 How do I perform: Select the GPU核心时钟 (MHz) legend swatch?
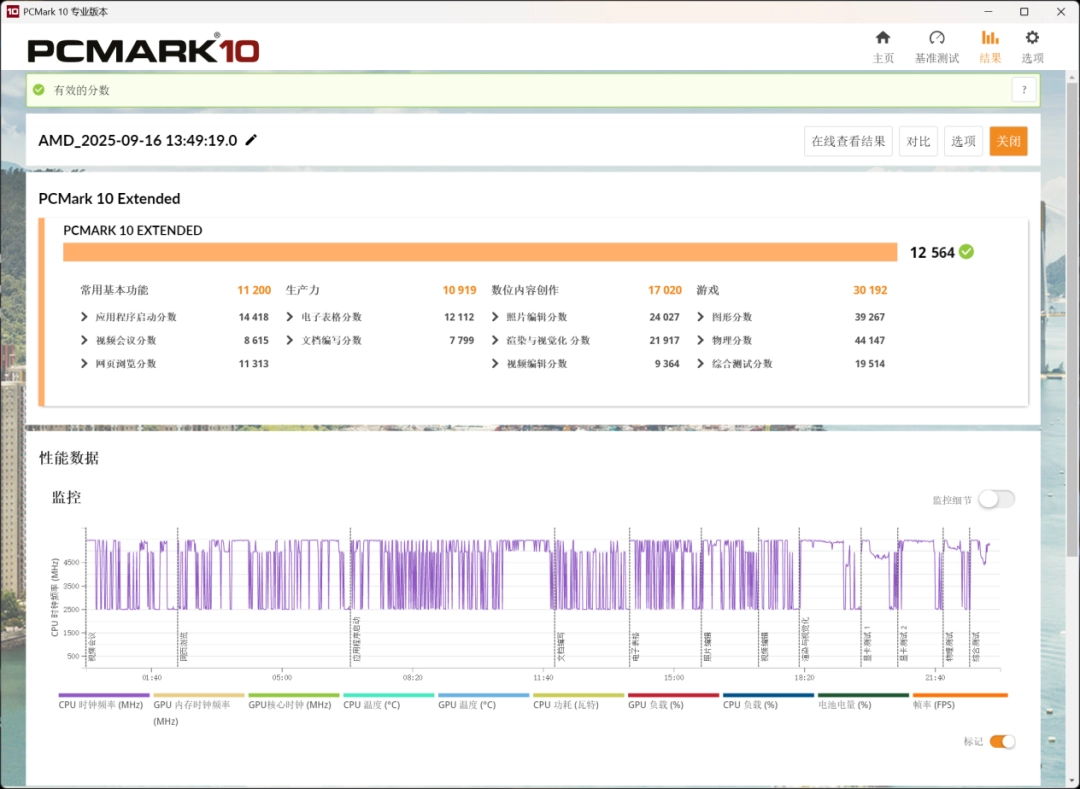tap(294, 695)
